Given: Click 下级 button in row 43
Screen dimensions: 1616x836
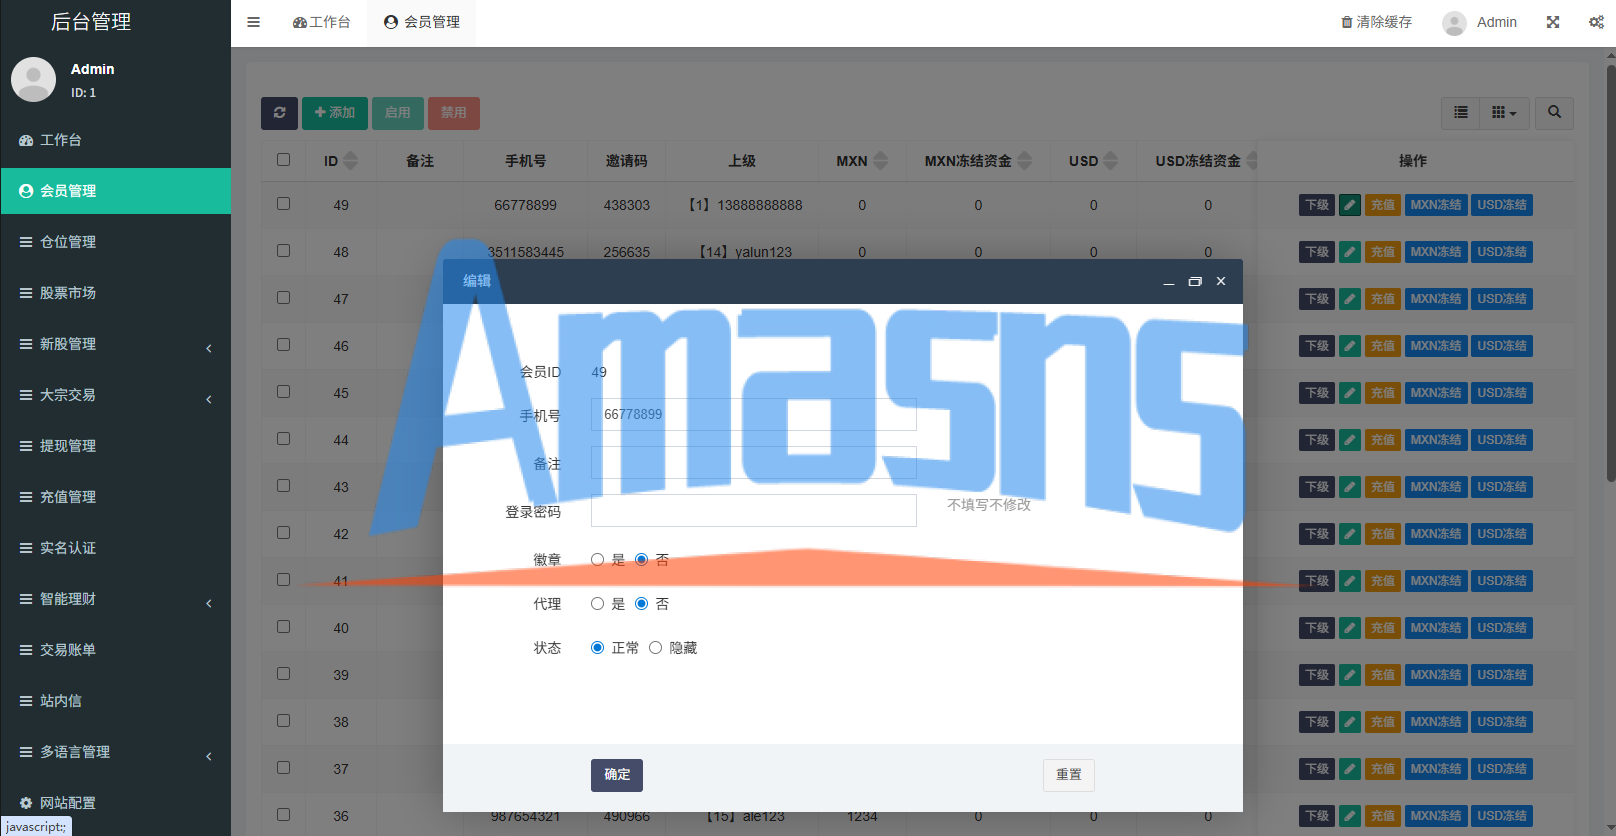Looking at the screenshot, I should 1317,487.
